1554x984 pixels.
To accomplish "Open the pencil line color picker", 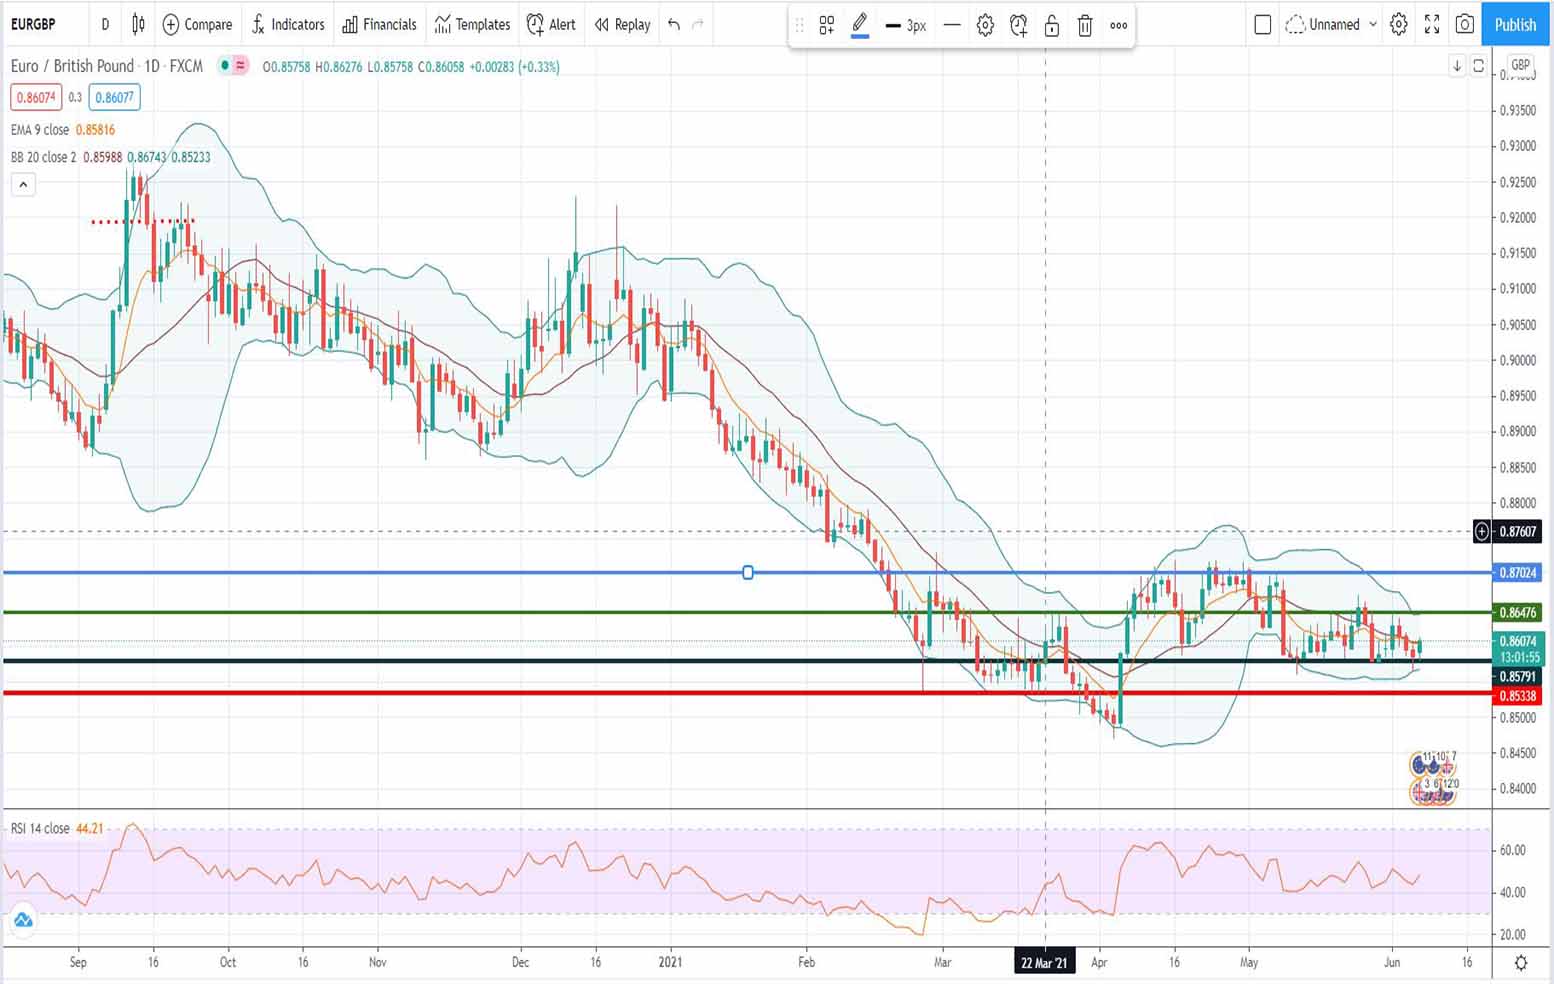I will click(859, 26).
